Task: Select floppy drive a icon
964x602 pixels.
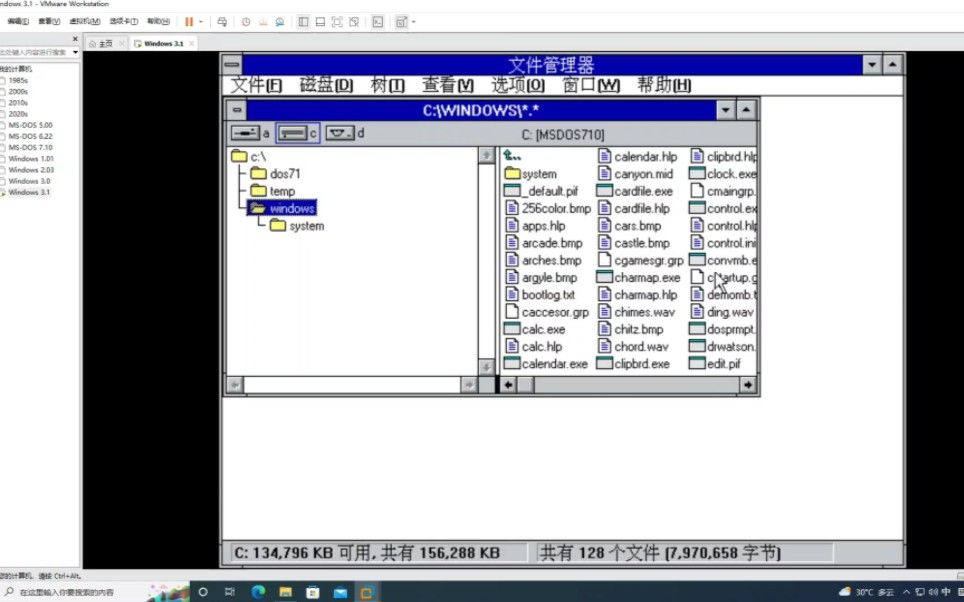Action: pyautogui.click(x=245, y=133)
